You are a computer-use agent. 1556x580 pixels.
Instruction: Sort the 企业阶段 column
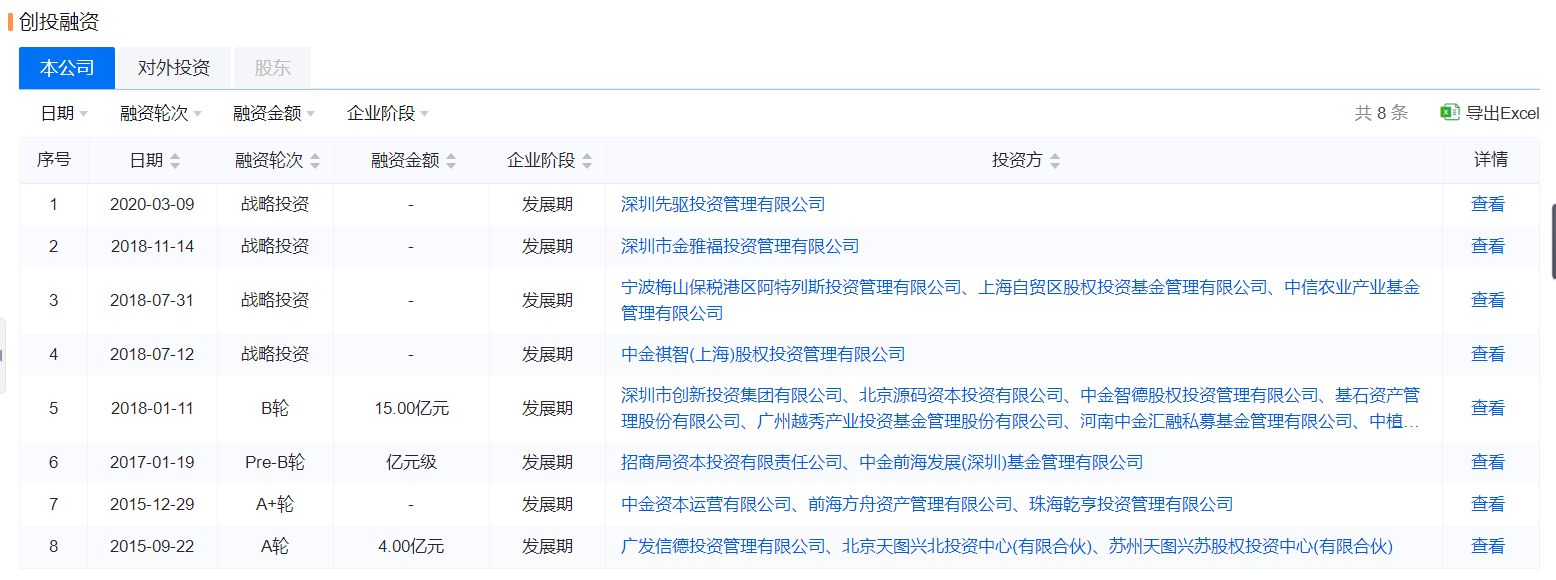click(585, 159)
